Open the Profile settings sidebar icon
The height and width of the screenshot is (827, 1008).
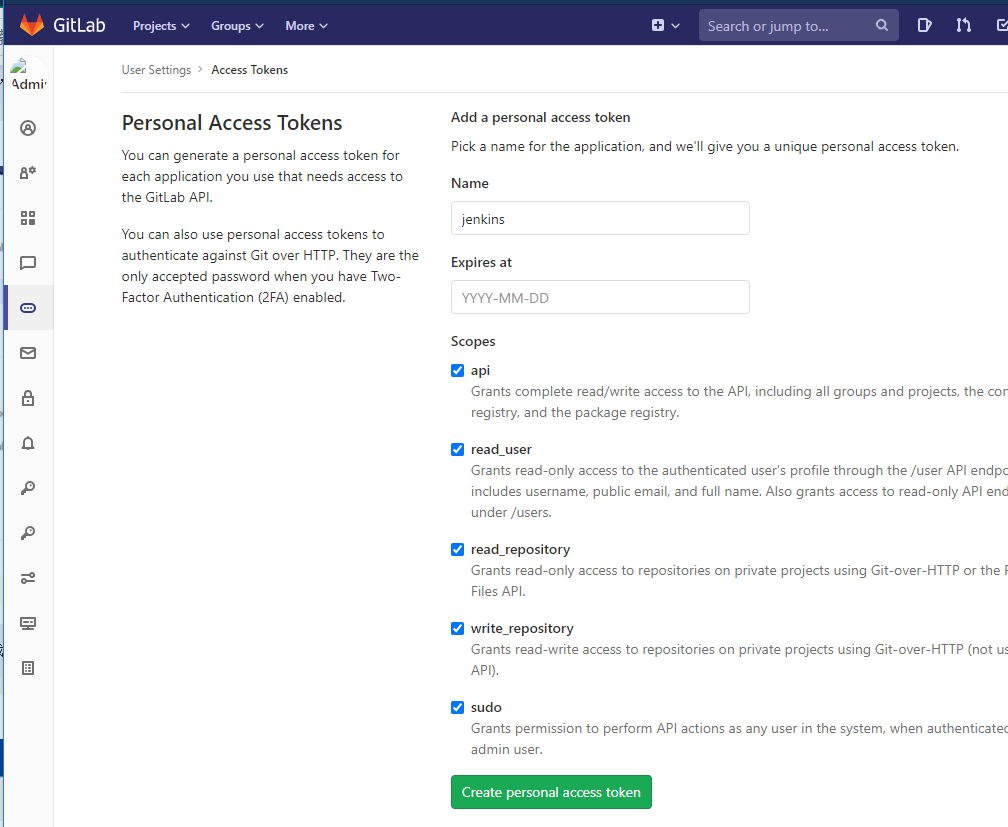28,128
